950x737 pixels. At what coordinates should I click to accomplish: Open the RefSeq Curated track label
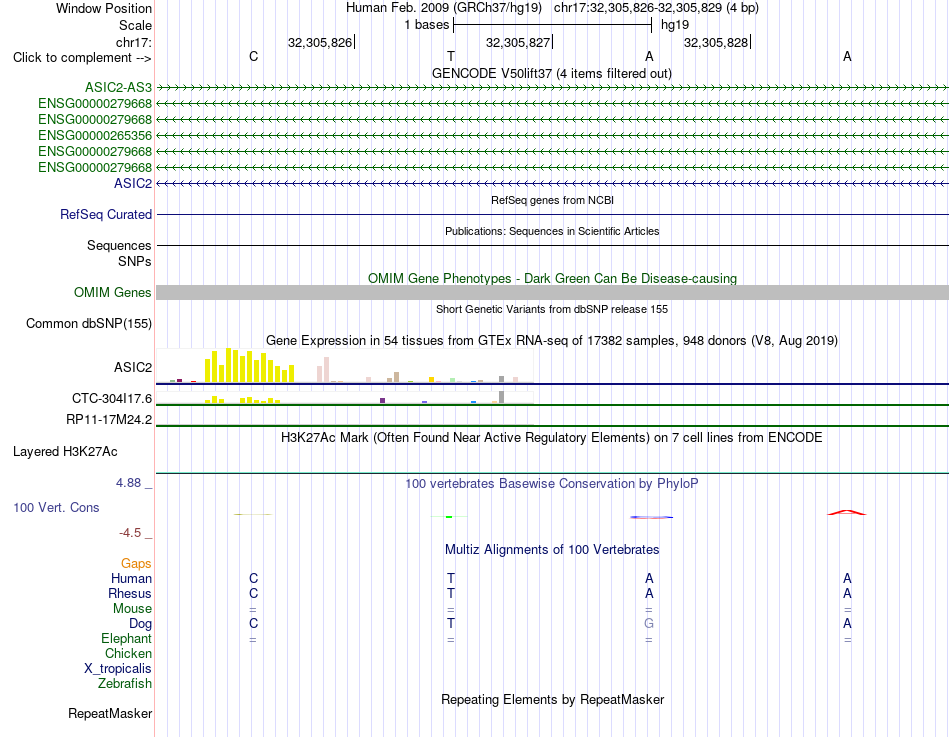[106, 215]
